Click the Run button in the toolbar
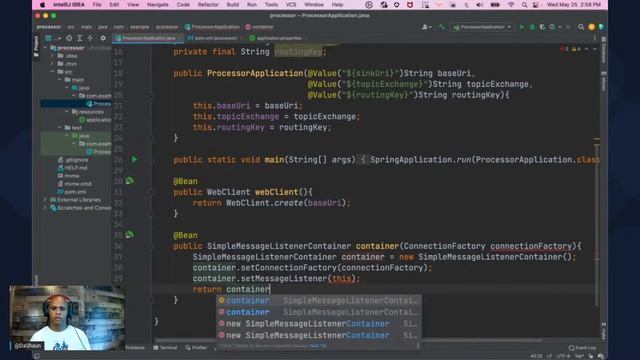This screenshot has width=640, height=360. click(x=522, y=27)
